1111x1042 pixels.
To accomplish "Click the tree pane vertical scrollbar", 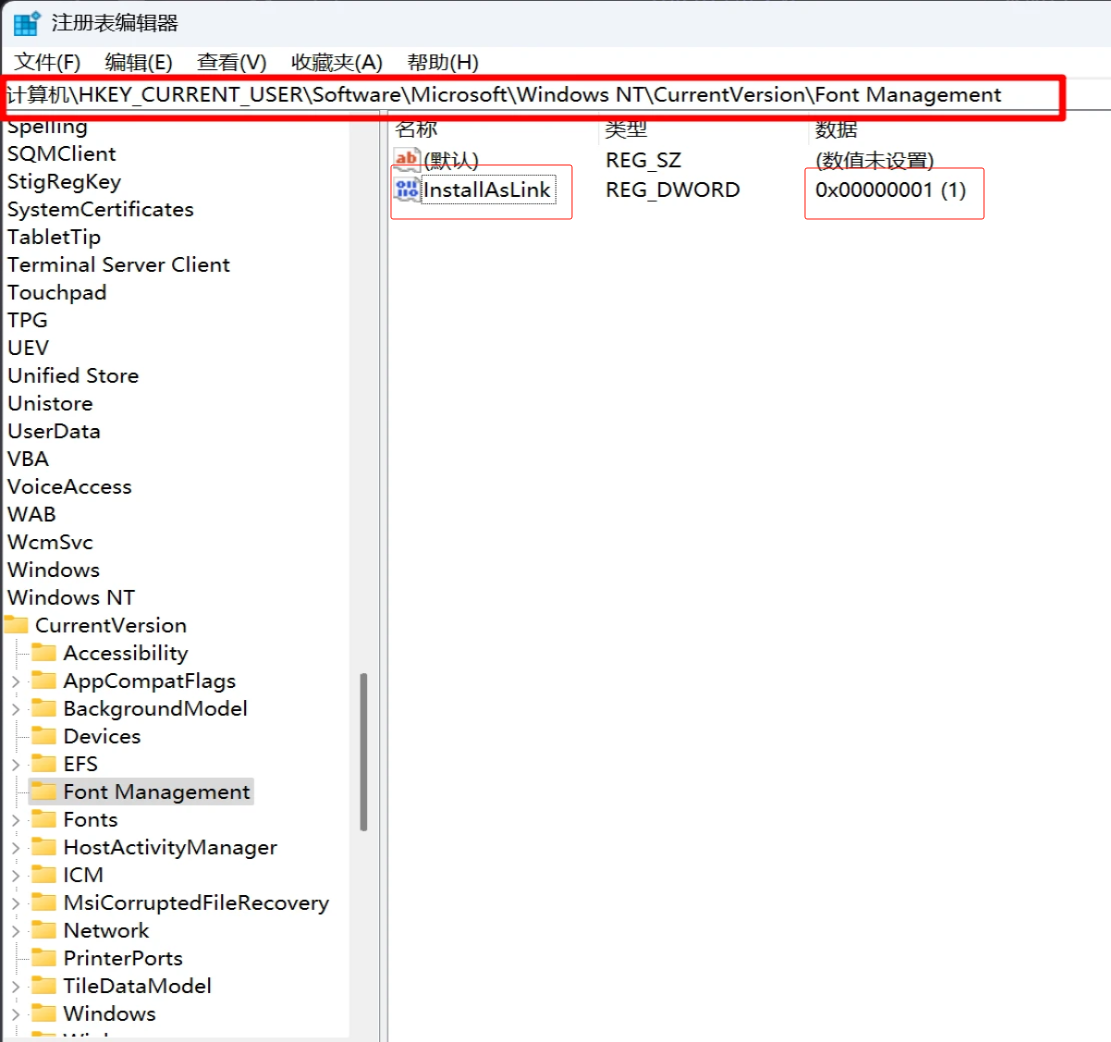I will click(x=363, y=752).
